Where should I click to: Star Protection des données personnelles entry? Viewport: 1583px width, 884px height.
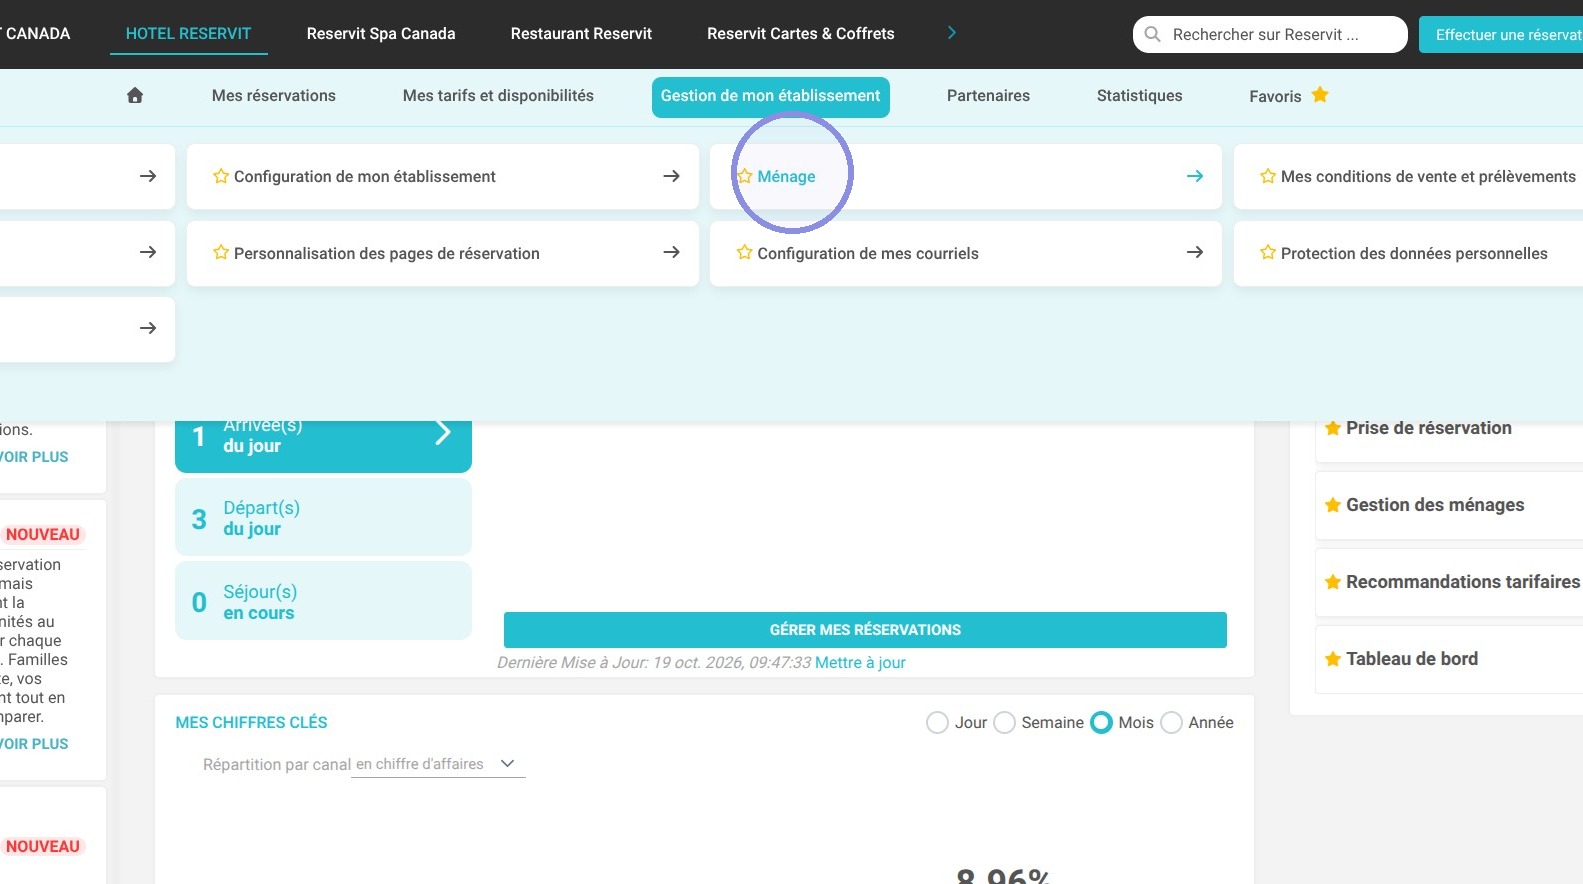pyautogui.click(x=1268, y=253)
